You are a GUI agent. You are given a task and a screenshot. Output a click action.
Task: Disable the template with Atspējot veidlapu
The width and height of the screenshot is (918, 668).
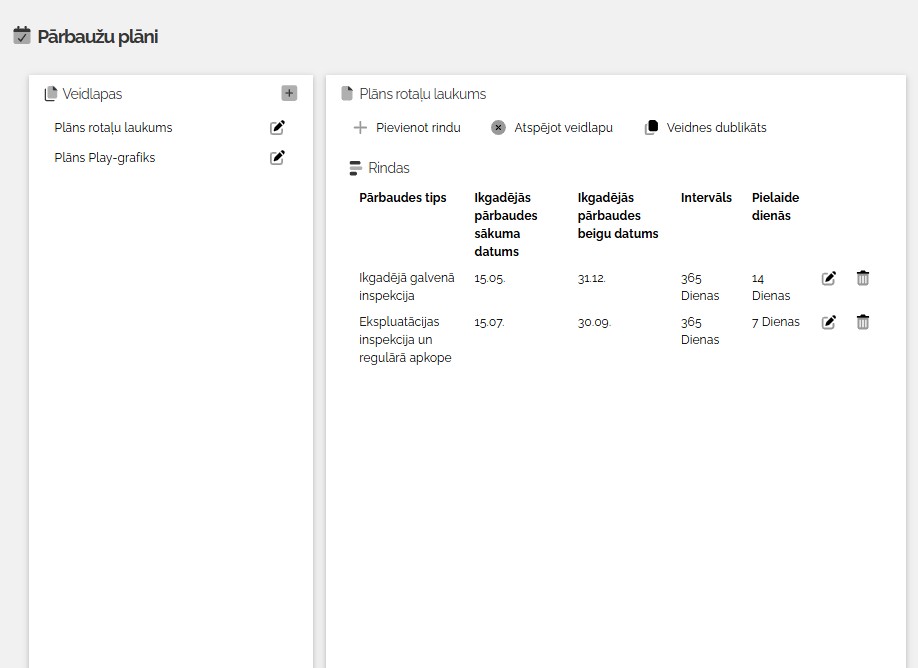point(552,128)
